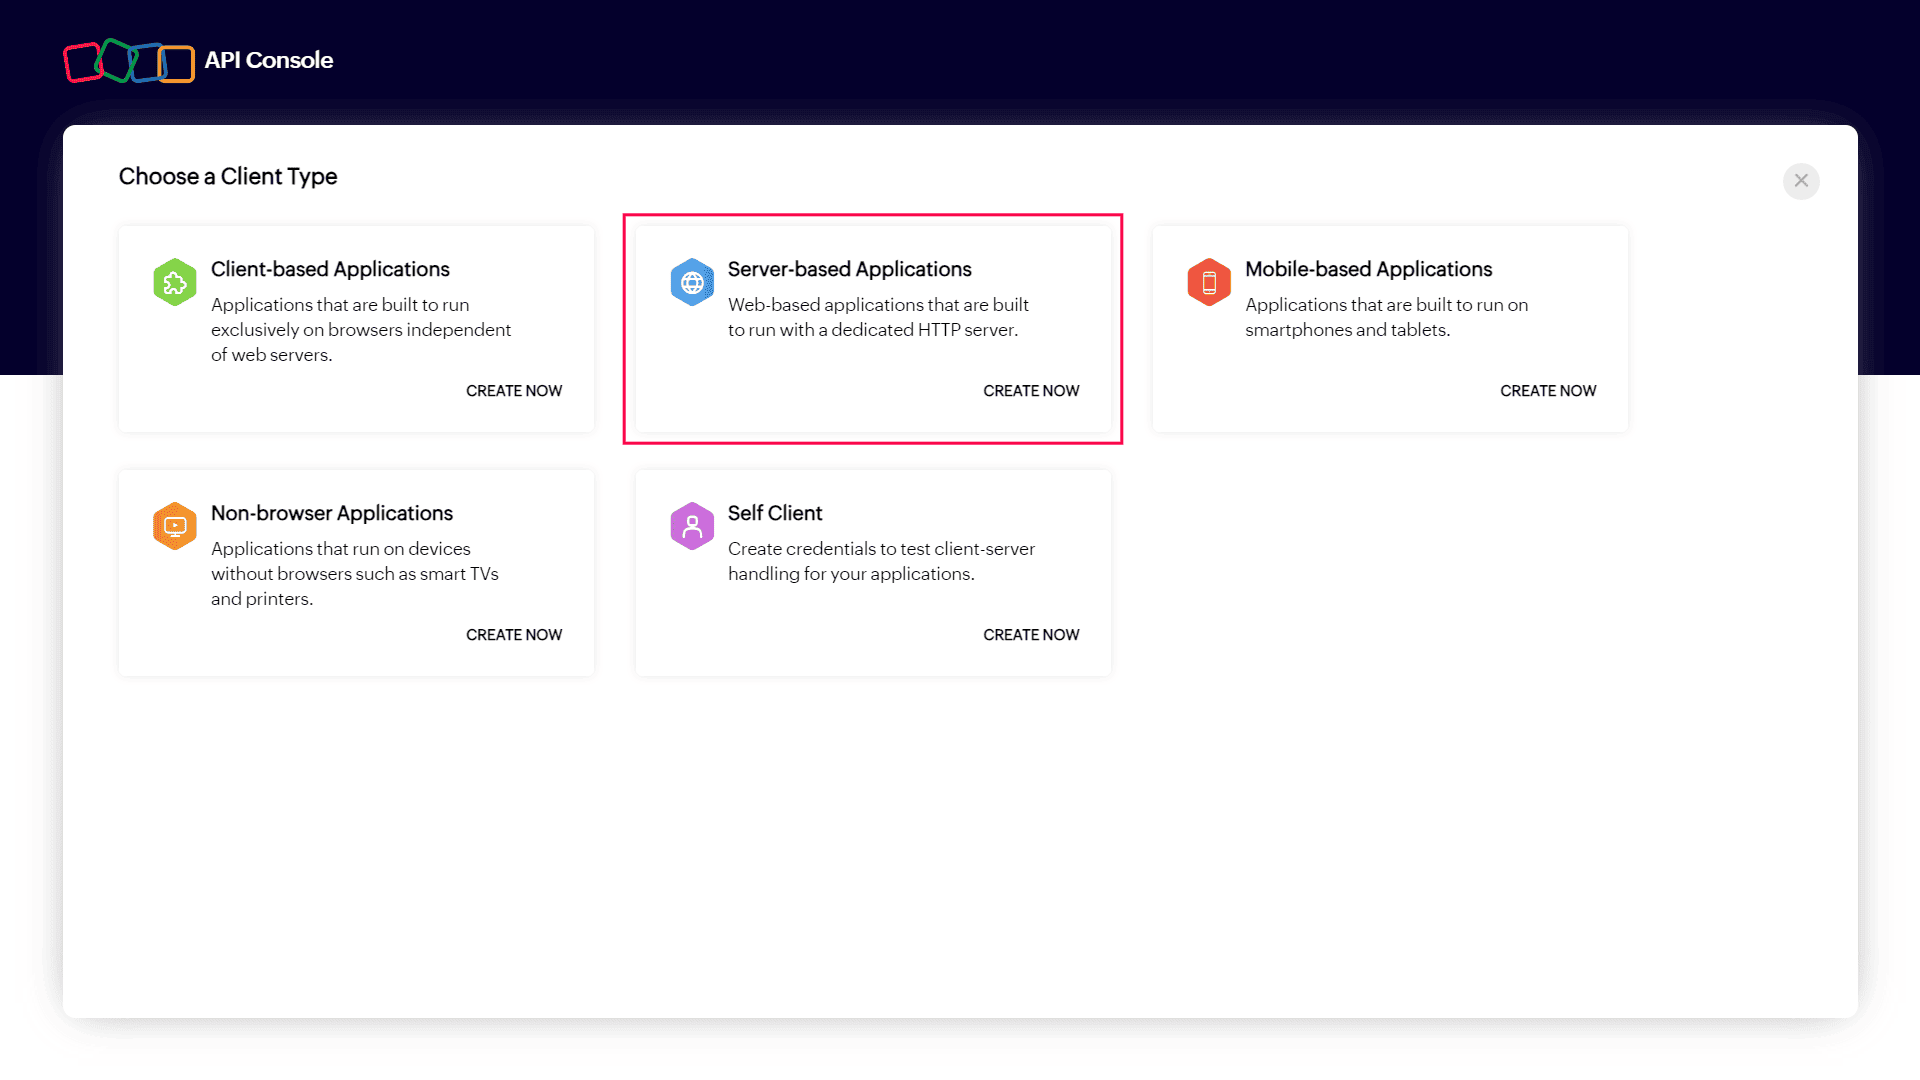
Task: Click the orange monitor icon on Non-browser Applications
Action: coord(175,525)
